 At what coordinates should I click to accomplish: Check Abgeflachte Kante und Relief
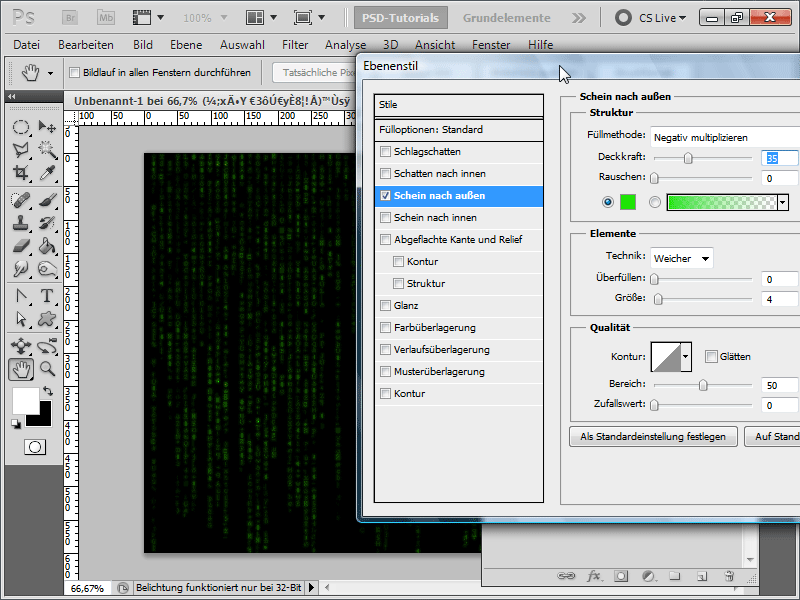tap(386, 239)
